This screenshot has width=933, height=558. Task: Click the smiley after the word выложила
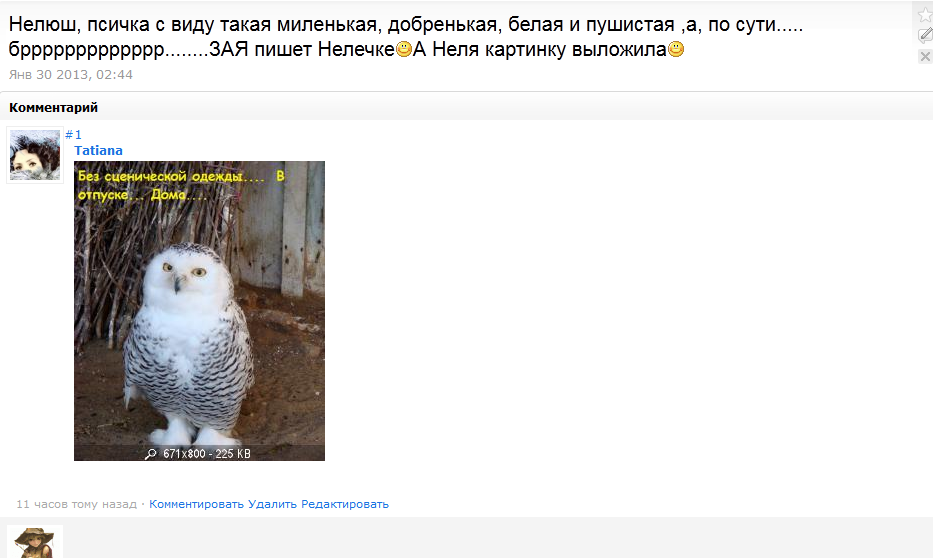coord(676,49)
